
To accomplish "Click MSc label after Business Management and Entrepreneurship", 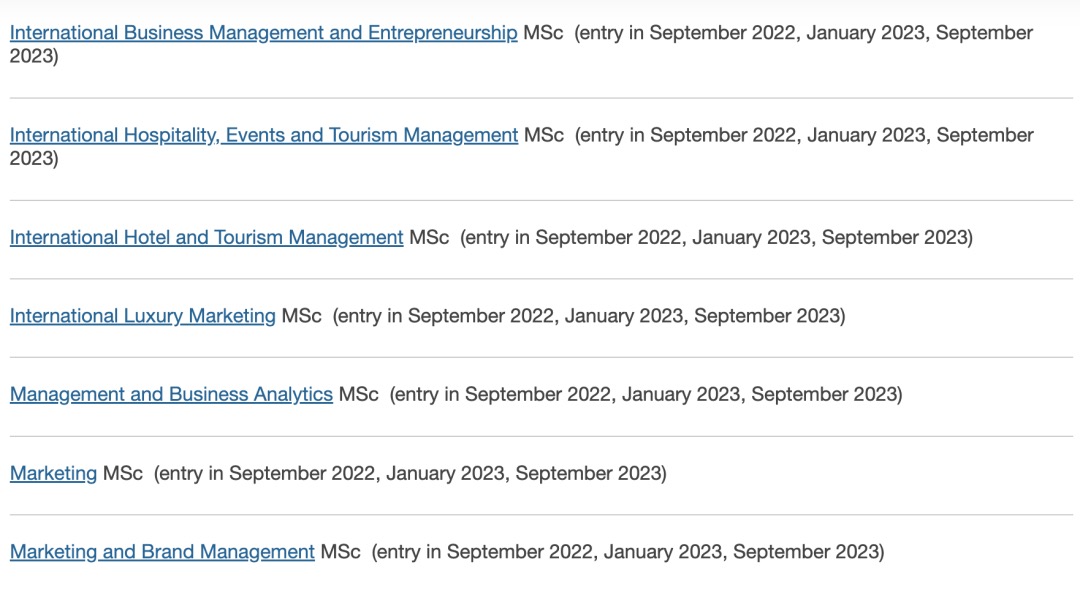I will 543,33.
